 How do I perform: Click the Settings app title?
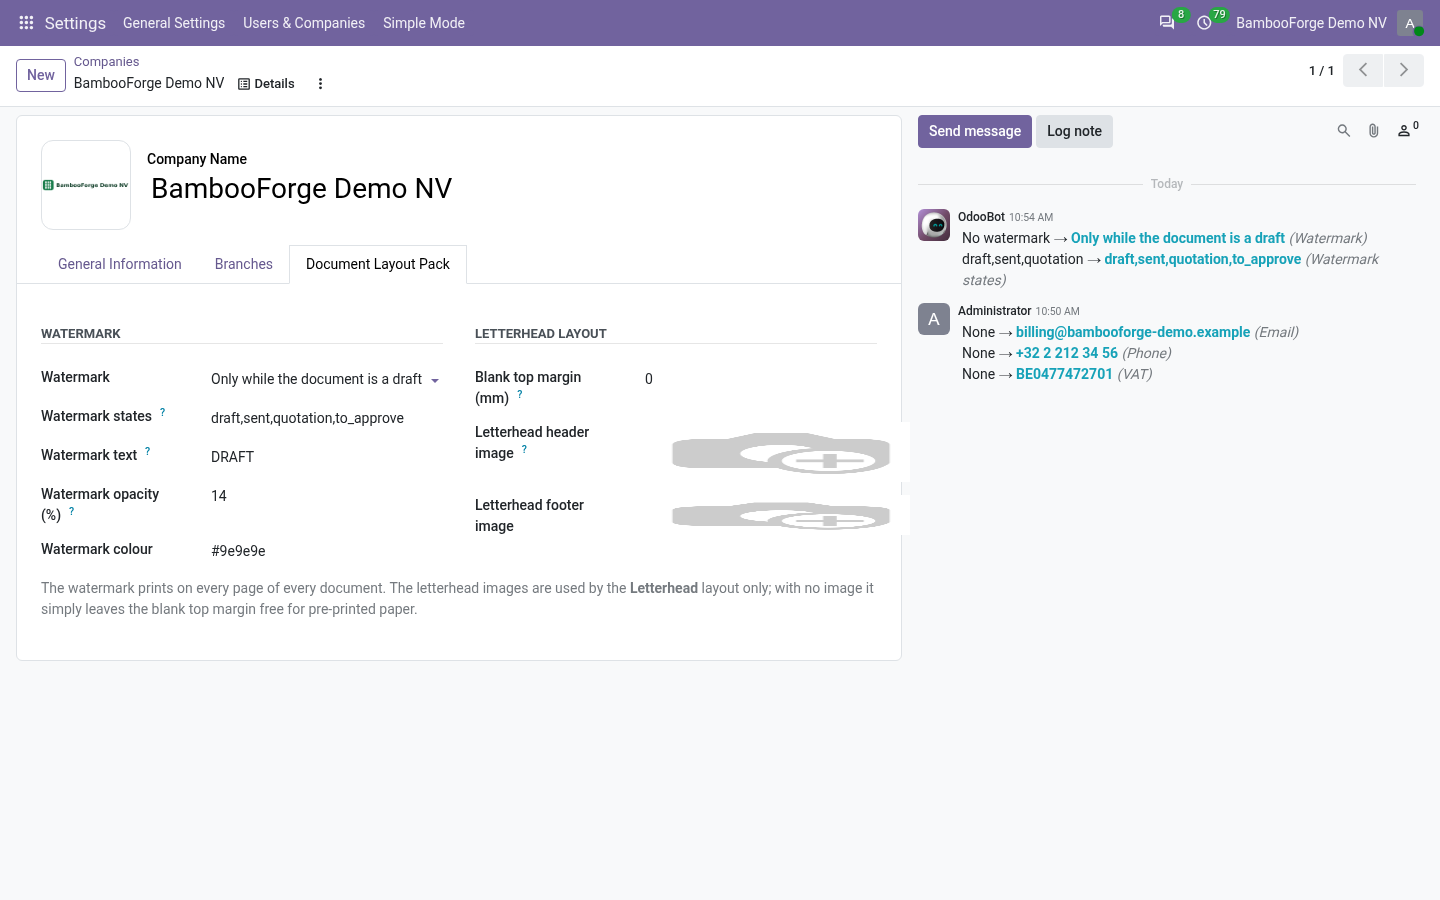[75, 23]
